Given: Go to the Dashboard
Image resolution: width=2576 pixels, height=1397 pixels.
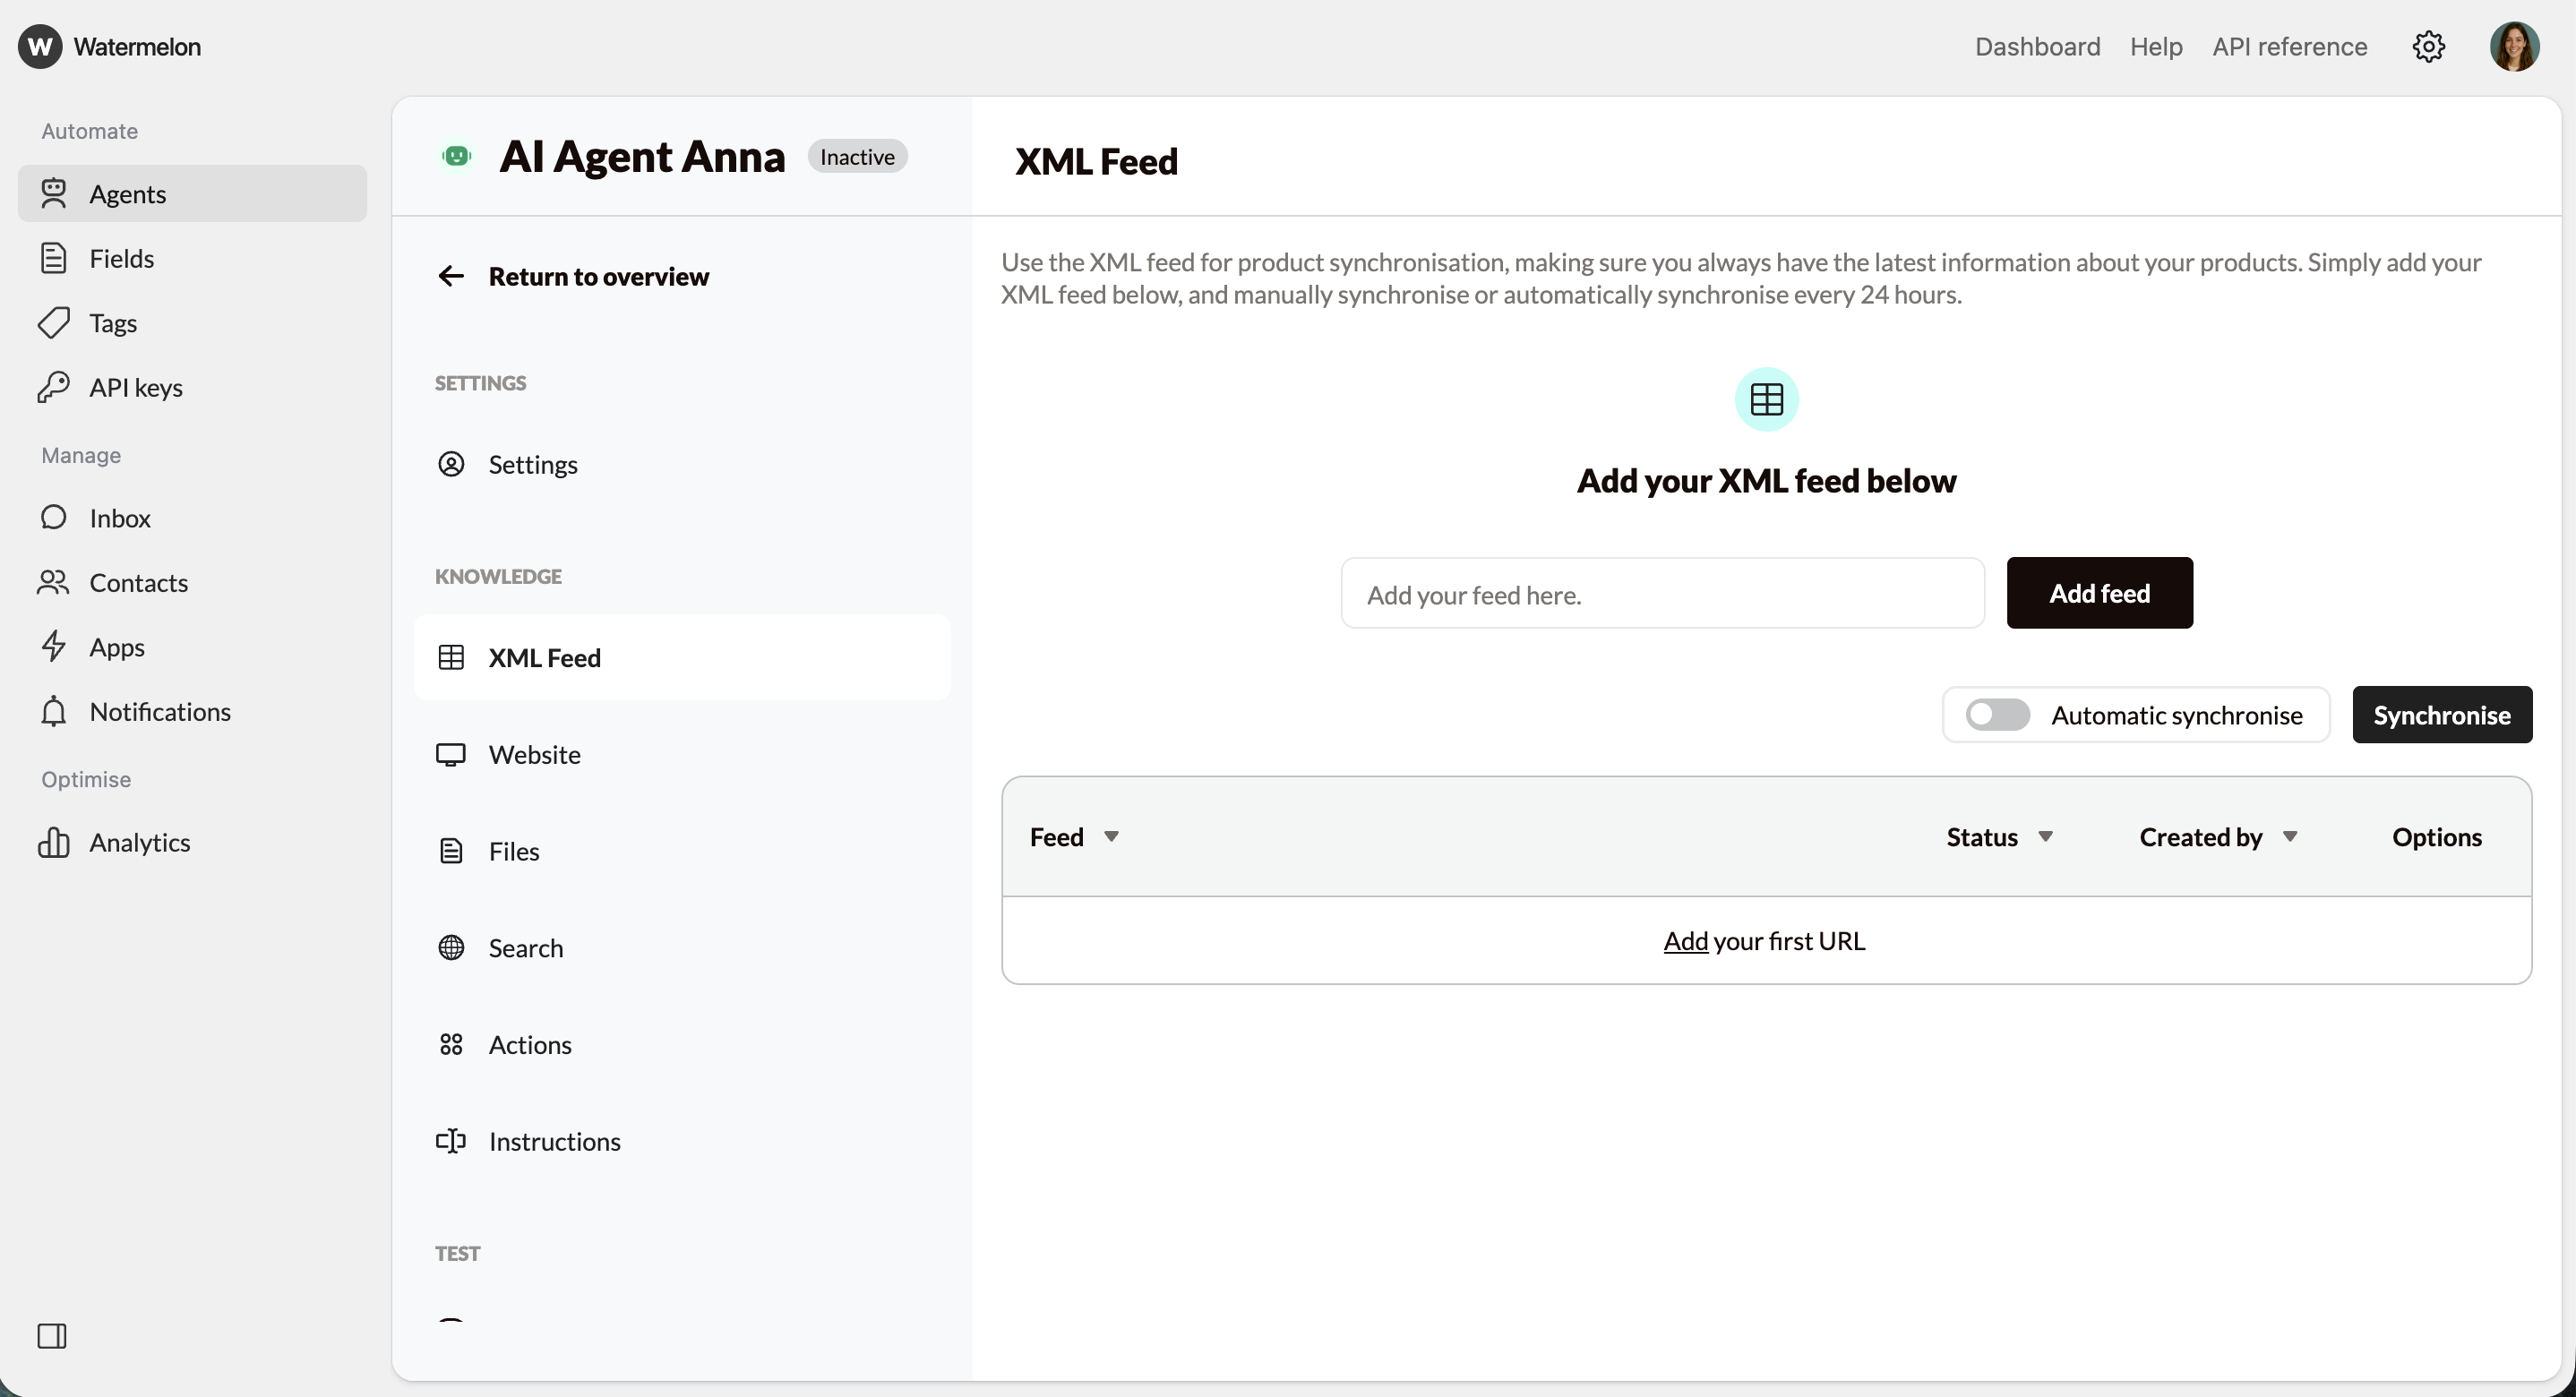Looking at the screenshot, I should pos(2037,46).
